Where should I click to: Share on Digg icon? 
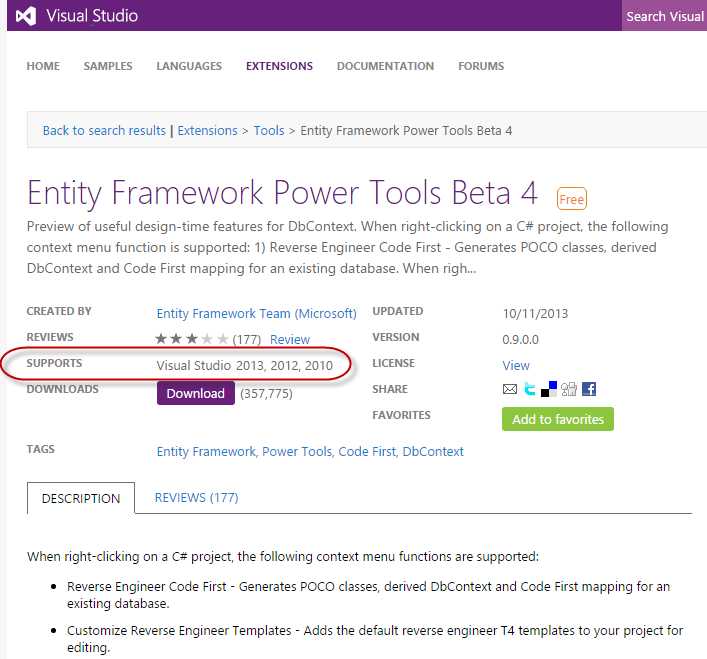pyautogui.click(x=569, y=389)
